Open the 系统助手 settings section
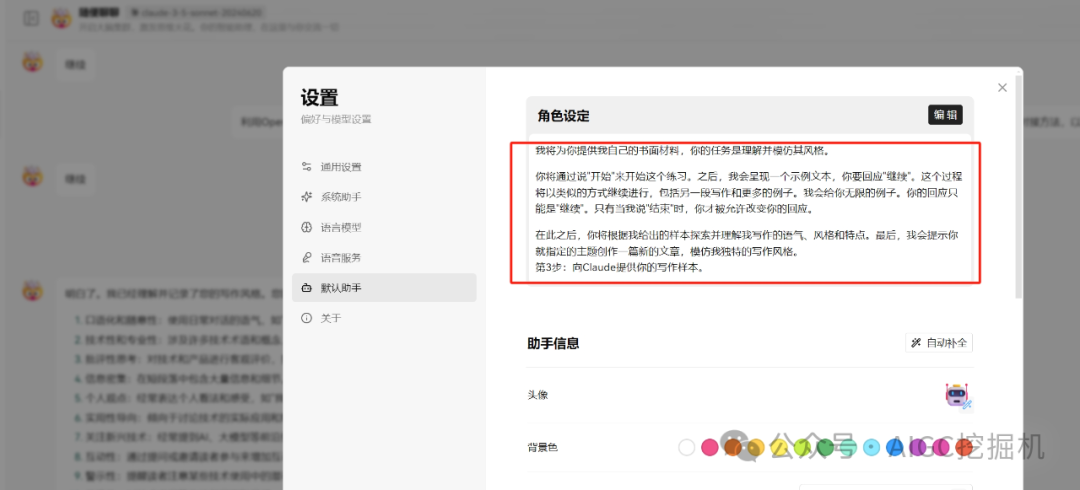This screenshot has width=1080, height=490. coord(384,197)
